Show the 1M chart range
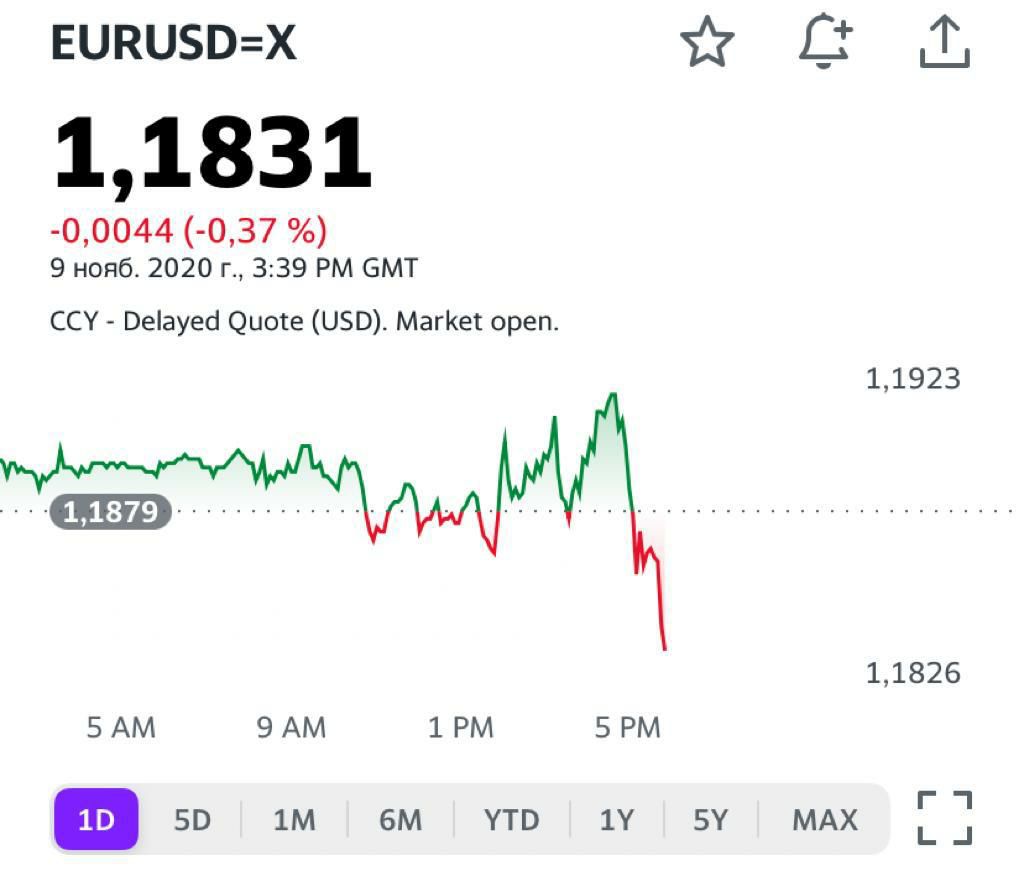 coord(294,820)
